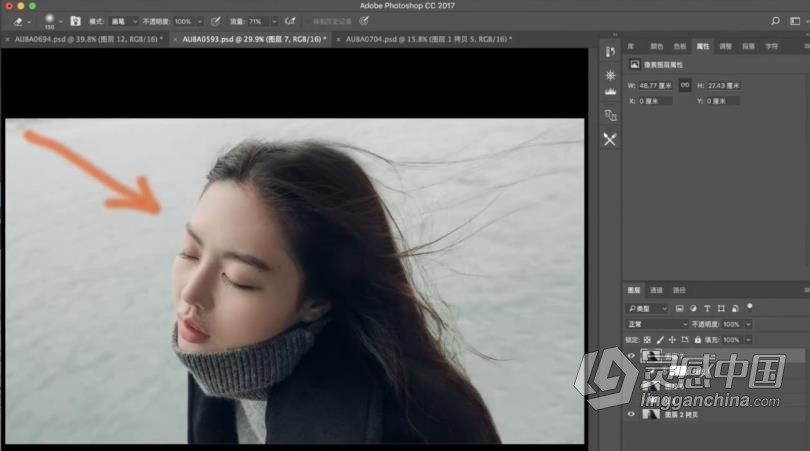Image resolution: width=810 pixels, height=451 pixels.
Task: Open the crossed brushes panel icon in dock
Action: 610,139
